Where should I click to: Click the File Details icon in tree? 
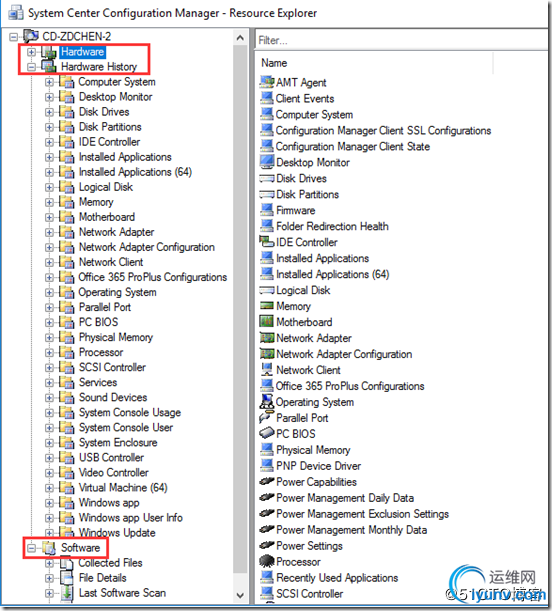(67, 578)
